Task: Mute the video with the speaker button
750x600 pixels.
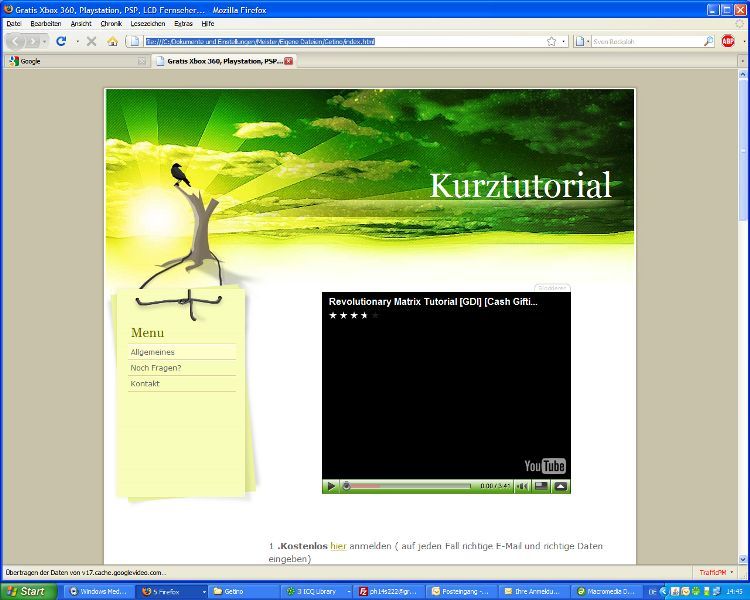Action: 521,486
